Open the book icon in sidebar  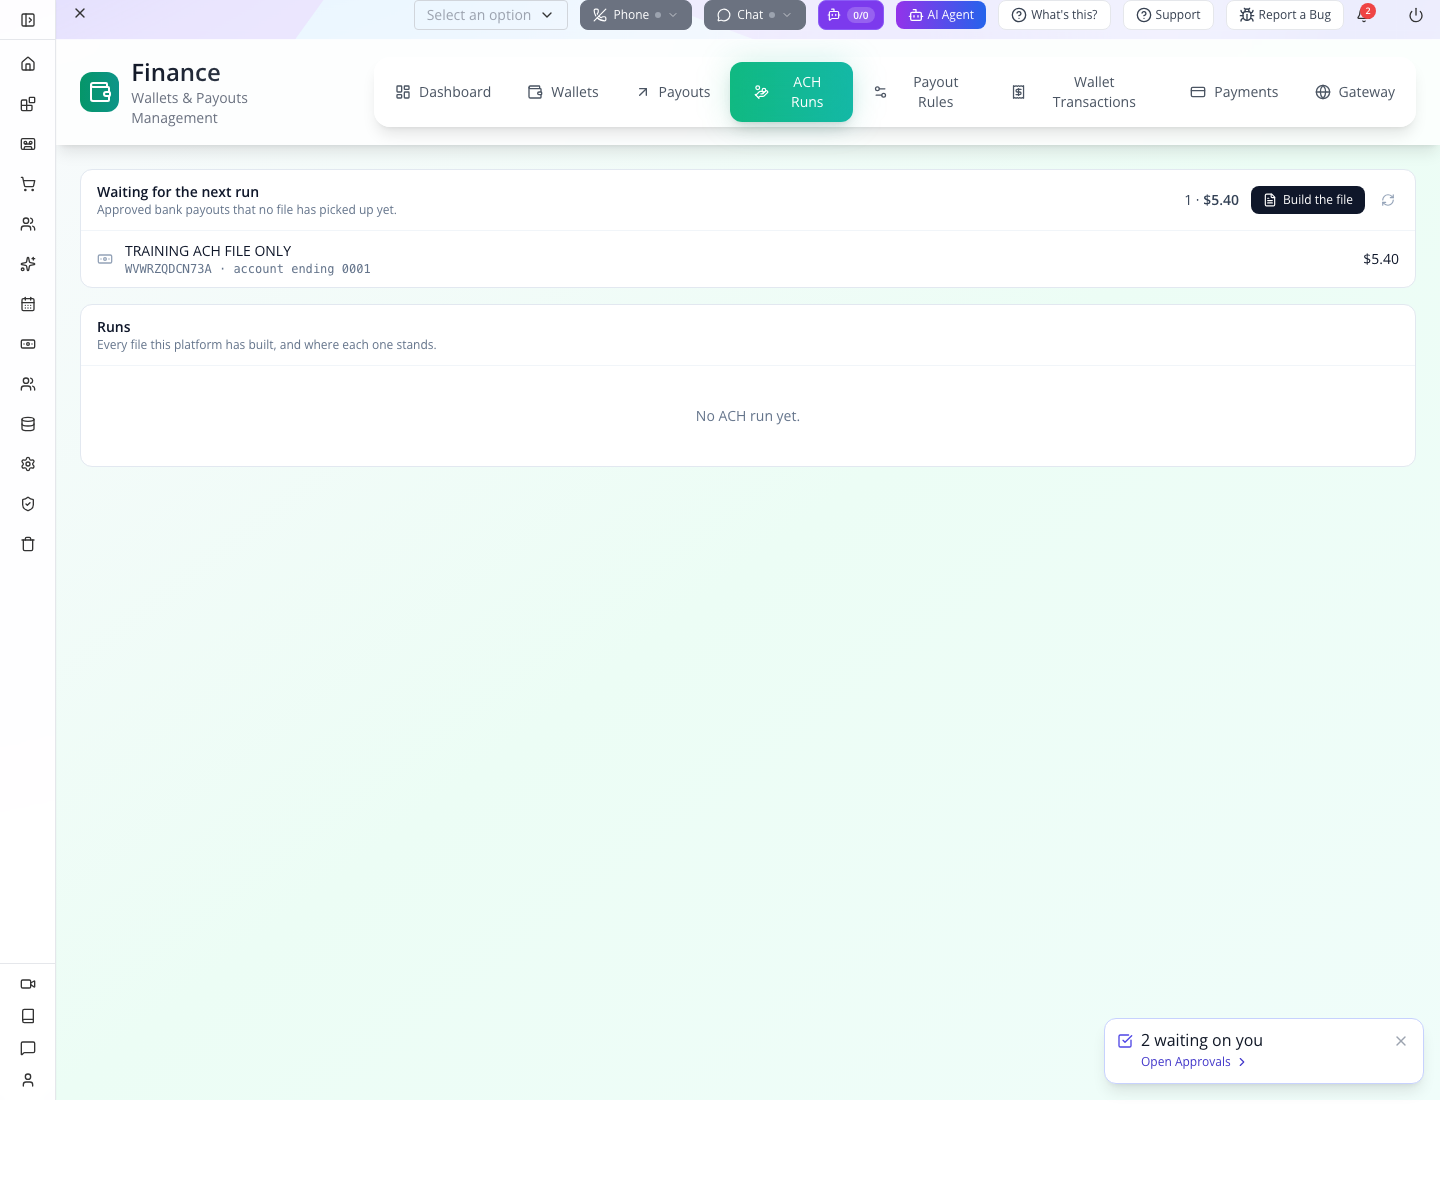[x=28, y=1016]
